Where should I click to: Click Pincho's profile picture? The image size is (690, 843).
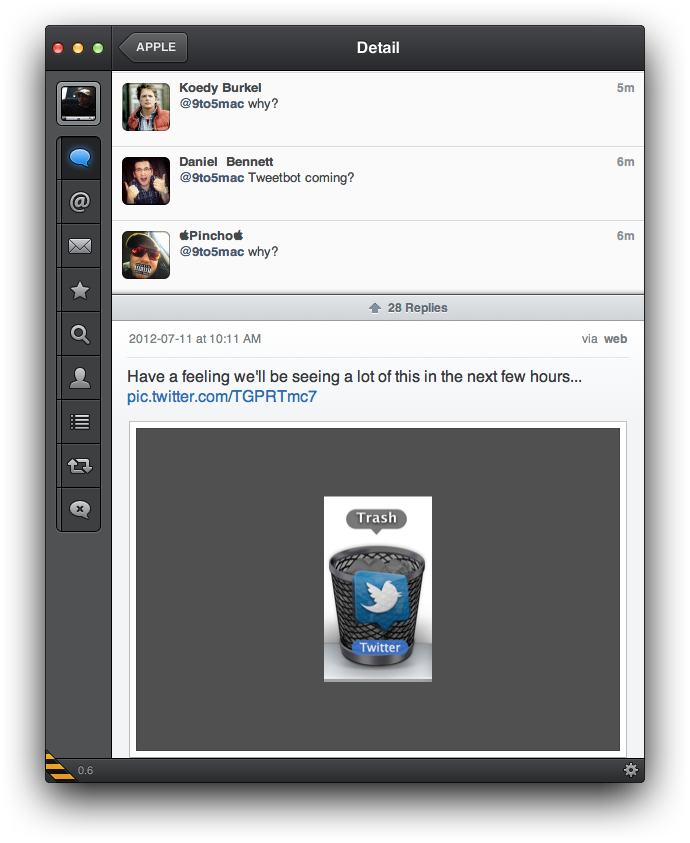coord(146,255)
